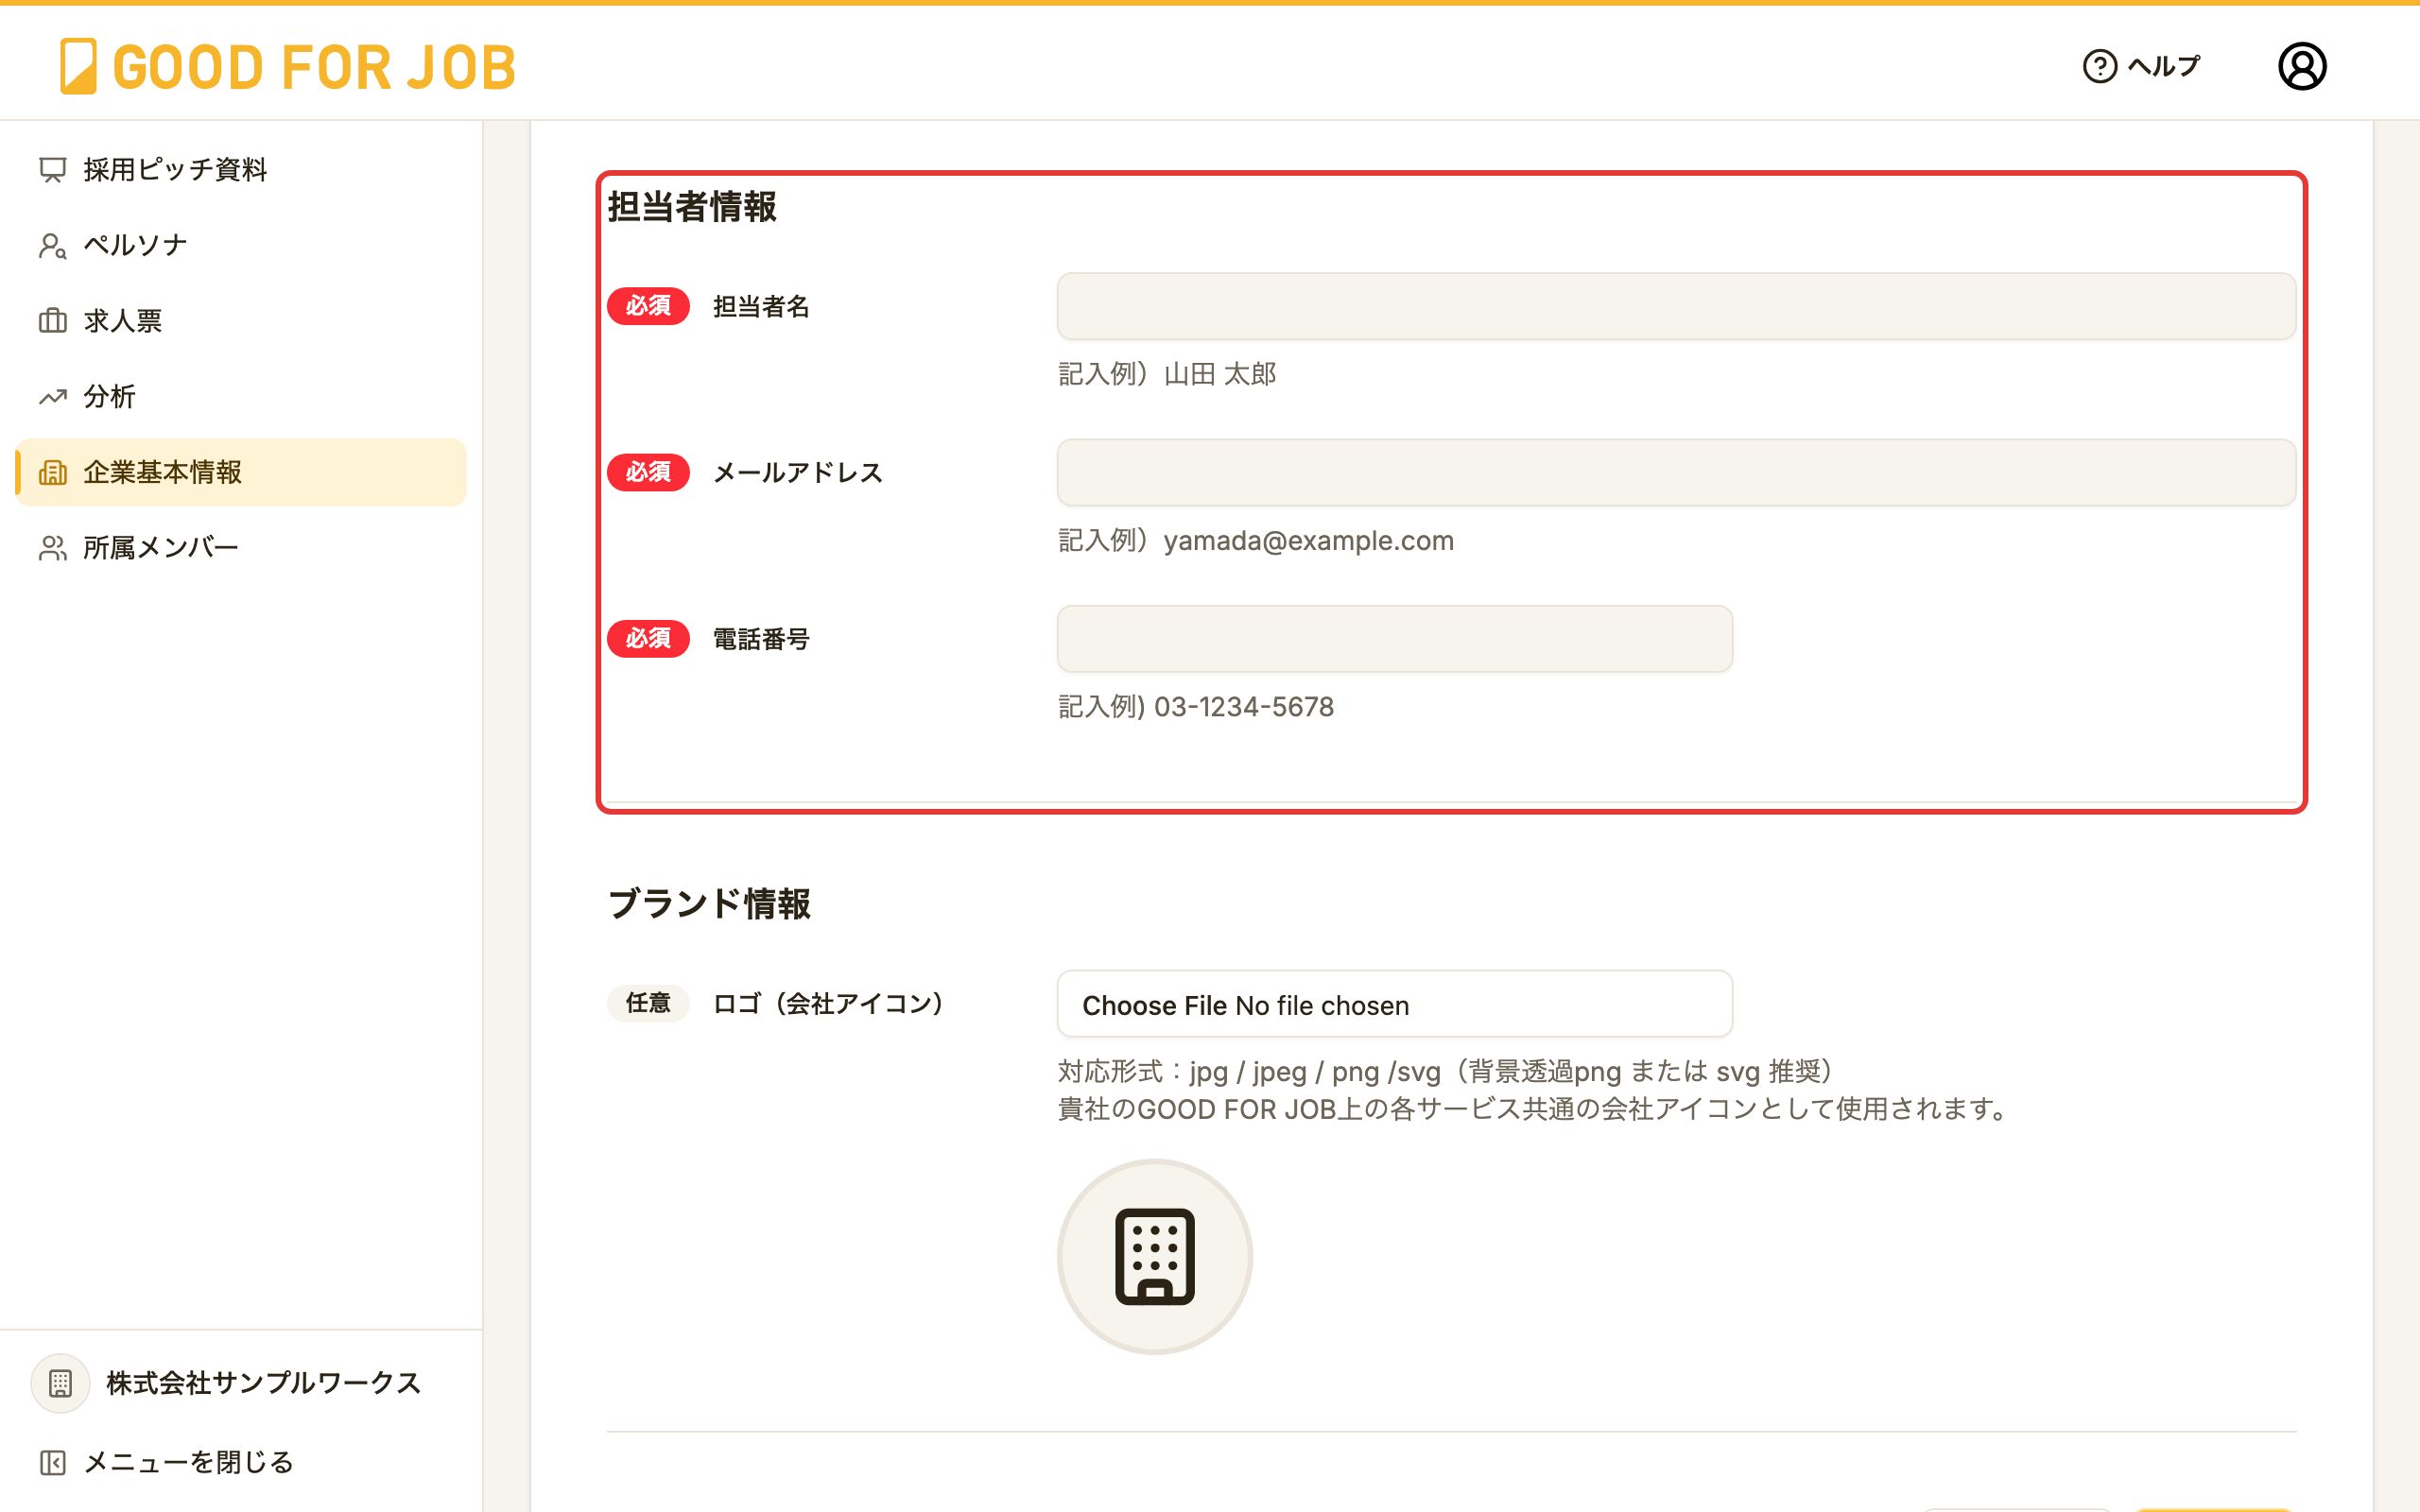Click the 必須 badge beside 担当者名
This screenshot has height=1512, width=2420.
pyautogui.click(x=648, y=306)
